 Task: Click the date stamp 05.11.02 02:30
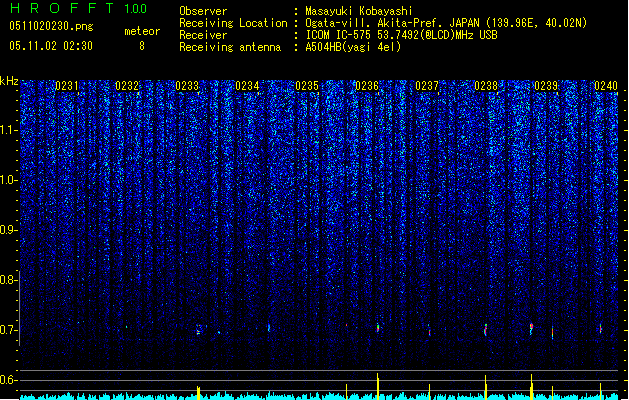51,46
